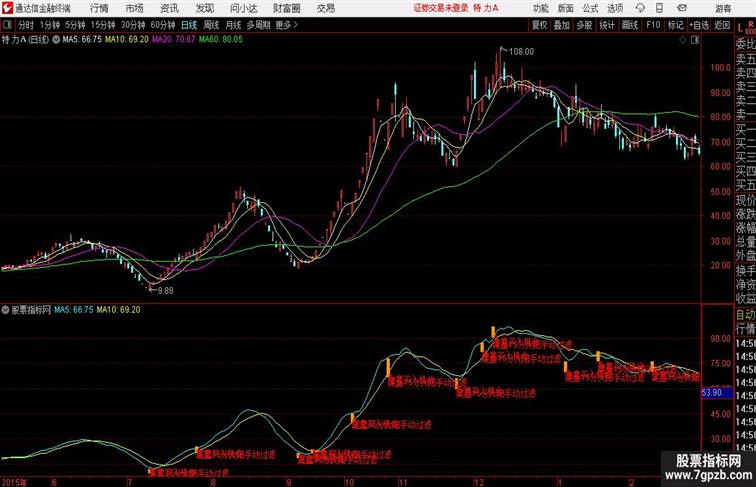The width and height of the screenshot is (756, 487).
Task: Open the main chart indicator dropdown beside 特力A
Action: [56, 40]
